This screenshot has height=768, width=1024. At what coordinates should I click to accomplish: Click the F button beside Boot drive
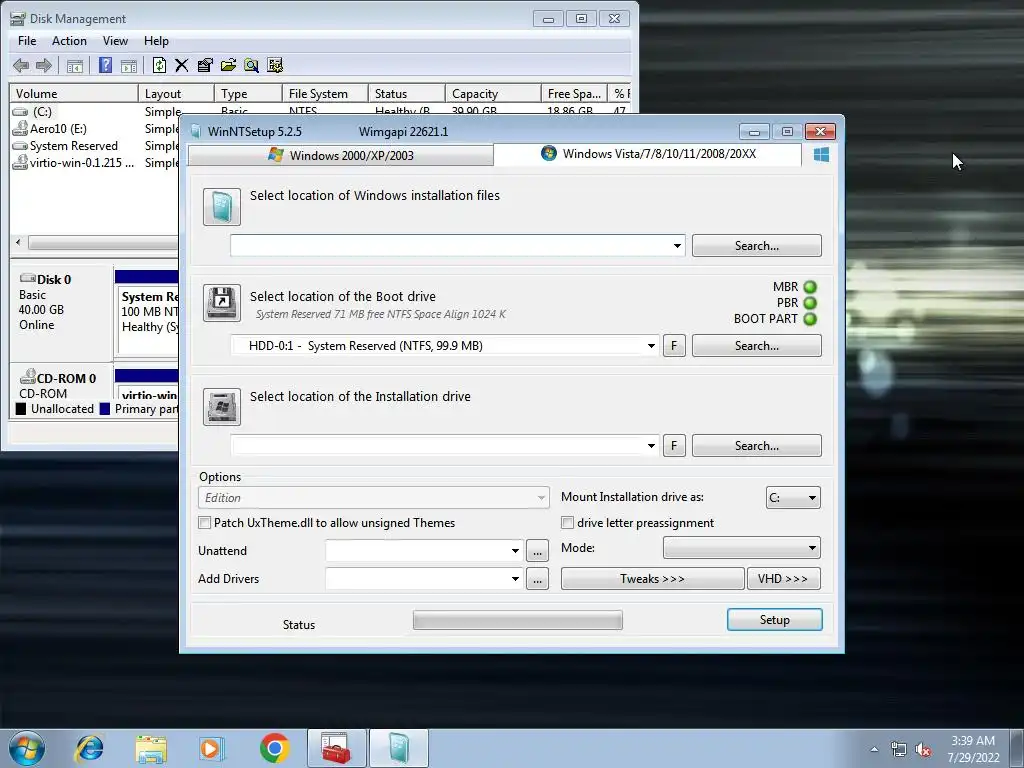[x=674, y=346]
